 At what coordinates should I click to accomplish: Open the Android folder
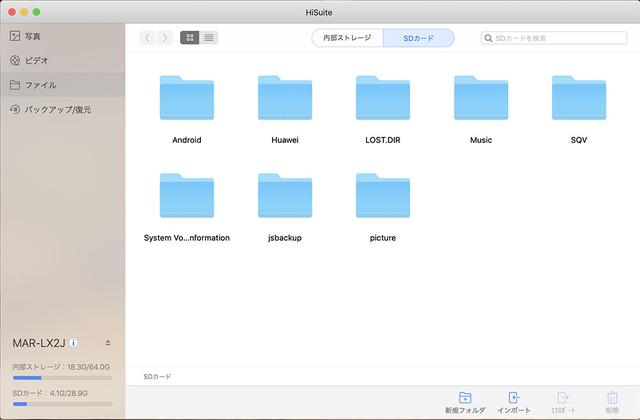(x=187, y=98)
